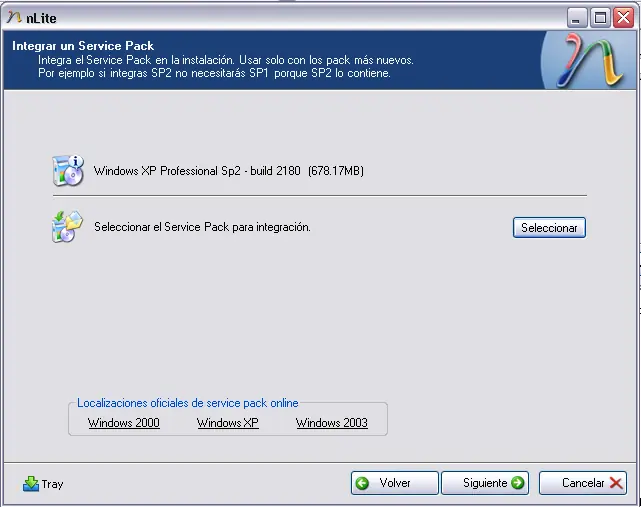Select the Windows XP Professional Sp2 build text
The image size is (641, 507).
tap(229, 170)
